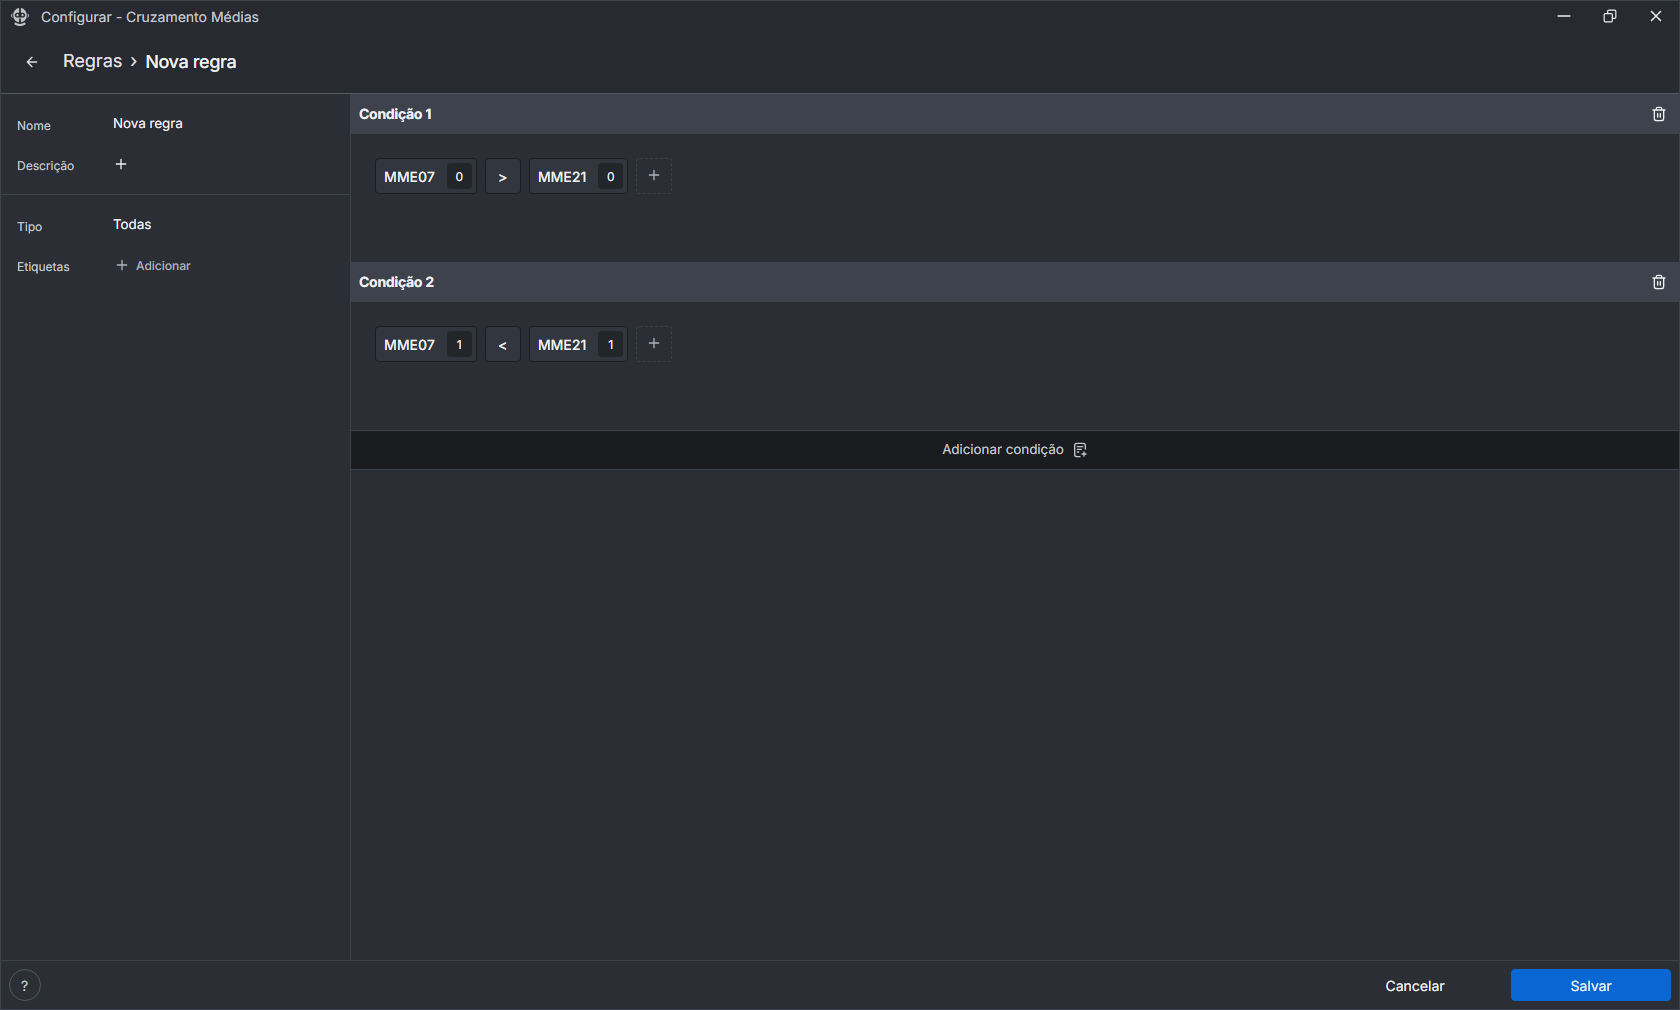Click the application logo in title bar
Image resolution: width=1680 pixels, height=1010 pixels.
[x=20, y=17]
